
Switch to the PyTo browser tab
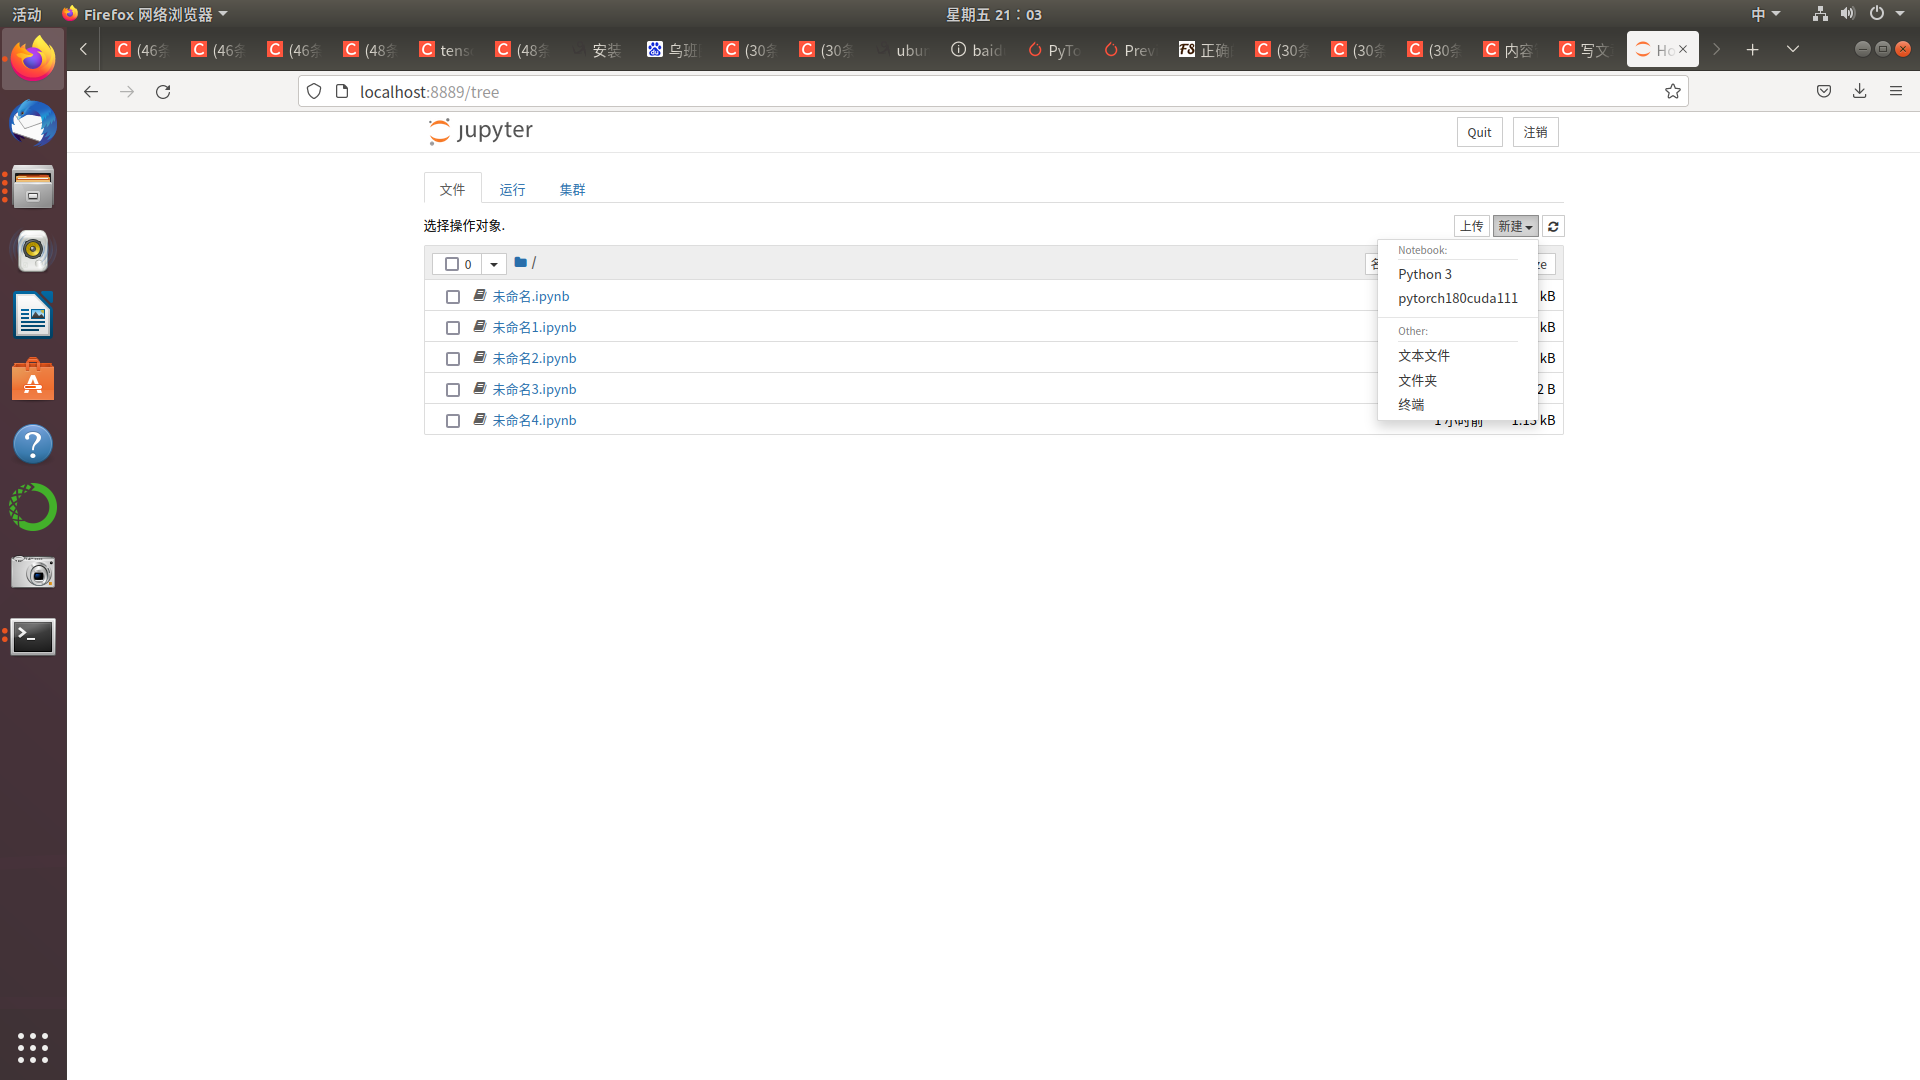point(1055,50)
